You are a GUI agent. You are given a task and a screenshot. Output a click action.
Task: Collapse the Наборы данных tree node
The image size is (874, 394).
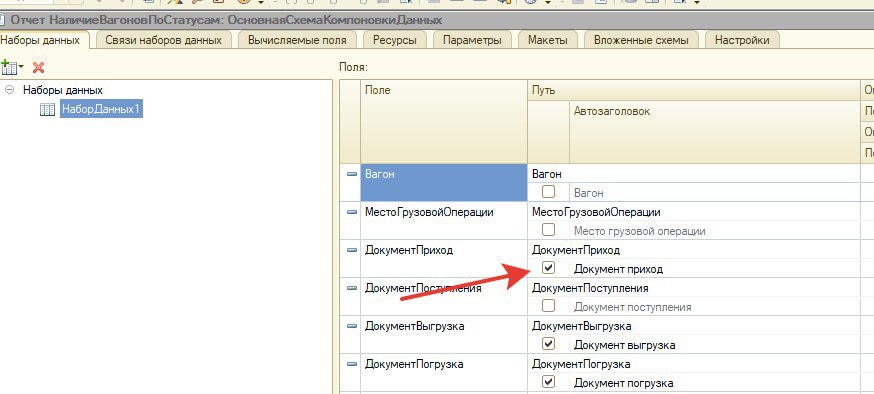(9, 90)
